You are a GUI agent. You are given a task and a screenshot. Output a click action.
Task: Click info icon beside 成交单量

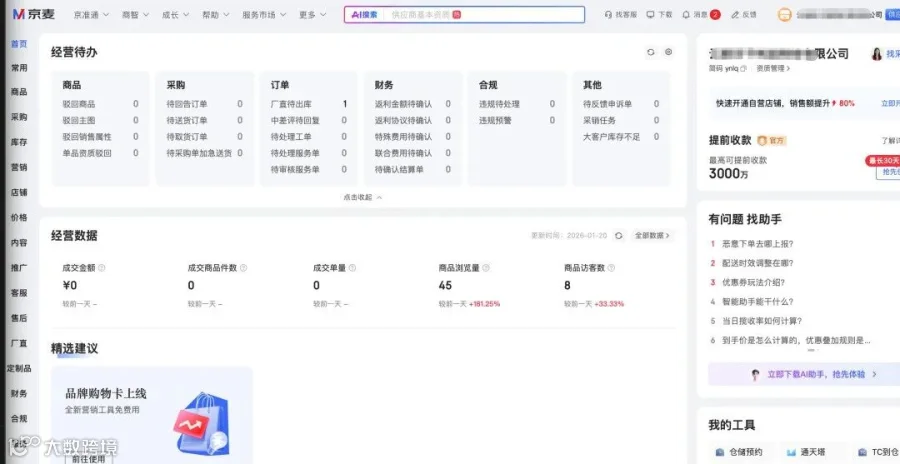pos(352,268)
